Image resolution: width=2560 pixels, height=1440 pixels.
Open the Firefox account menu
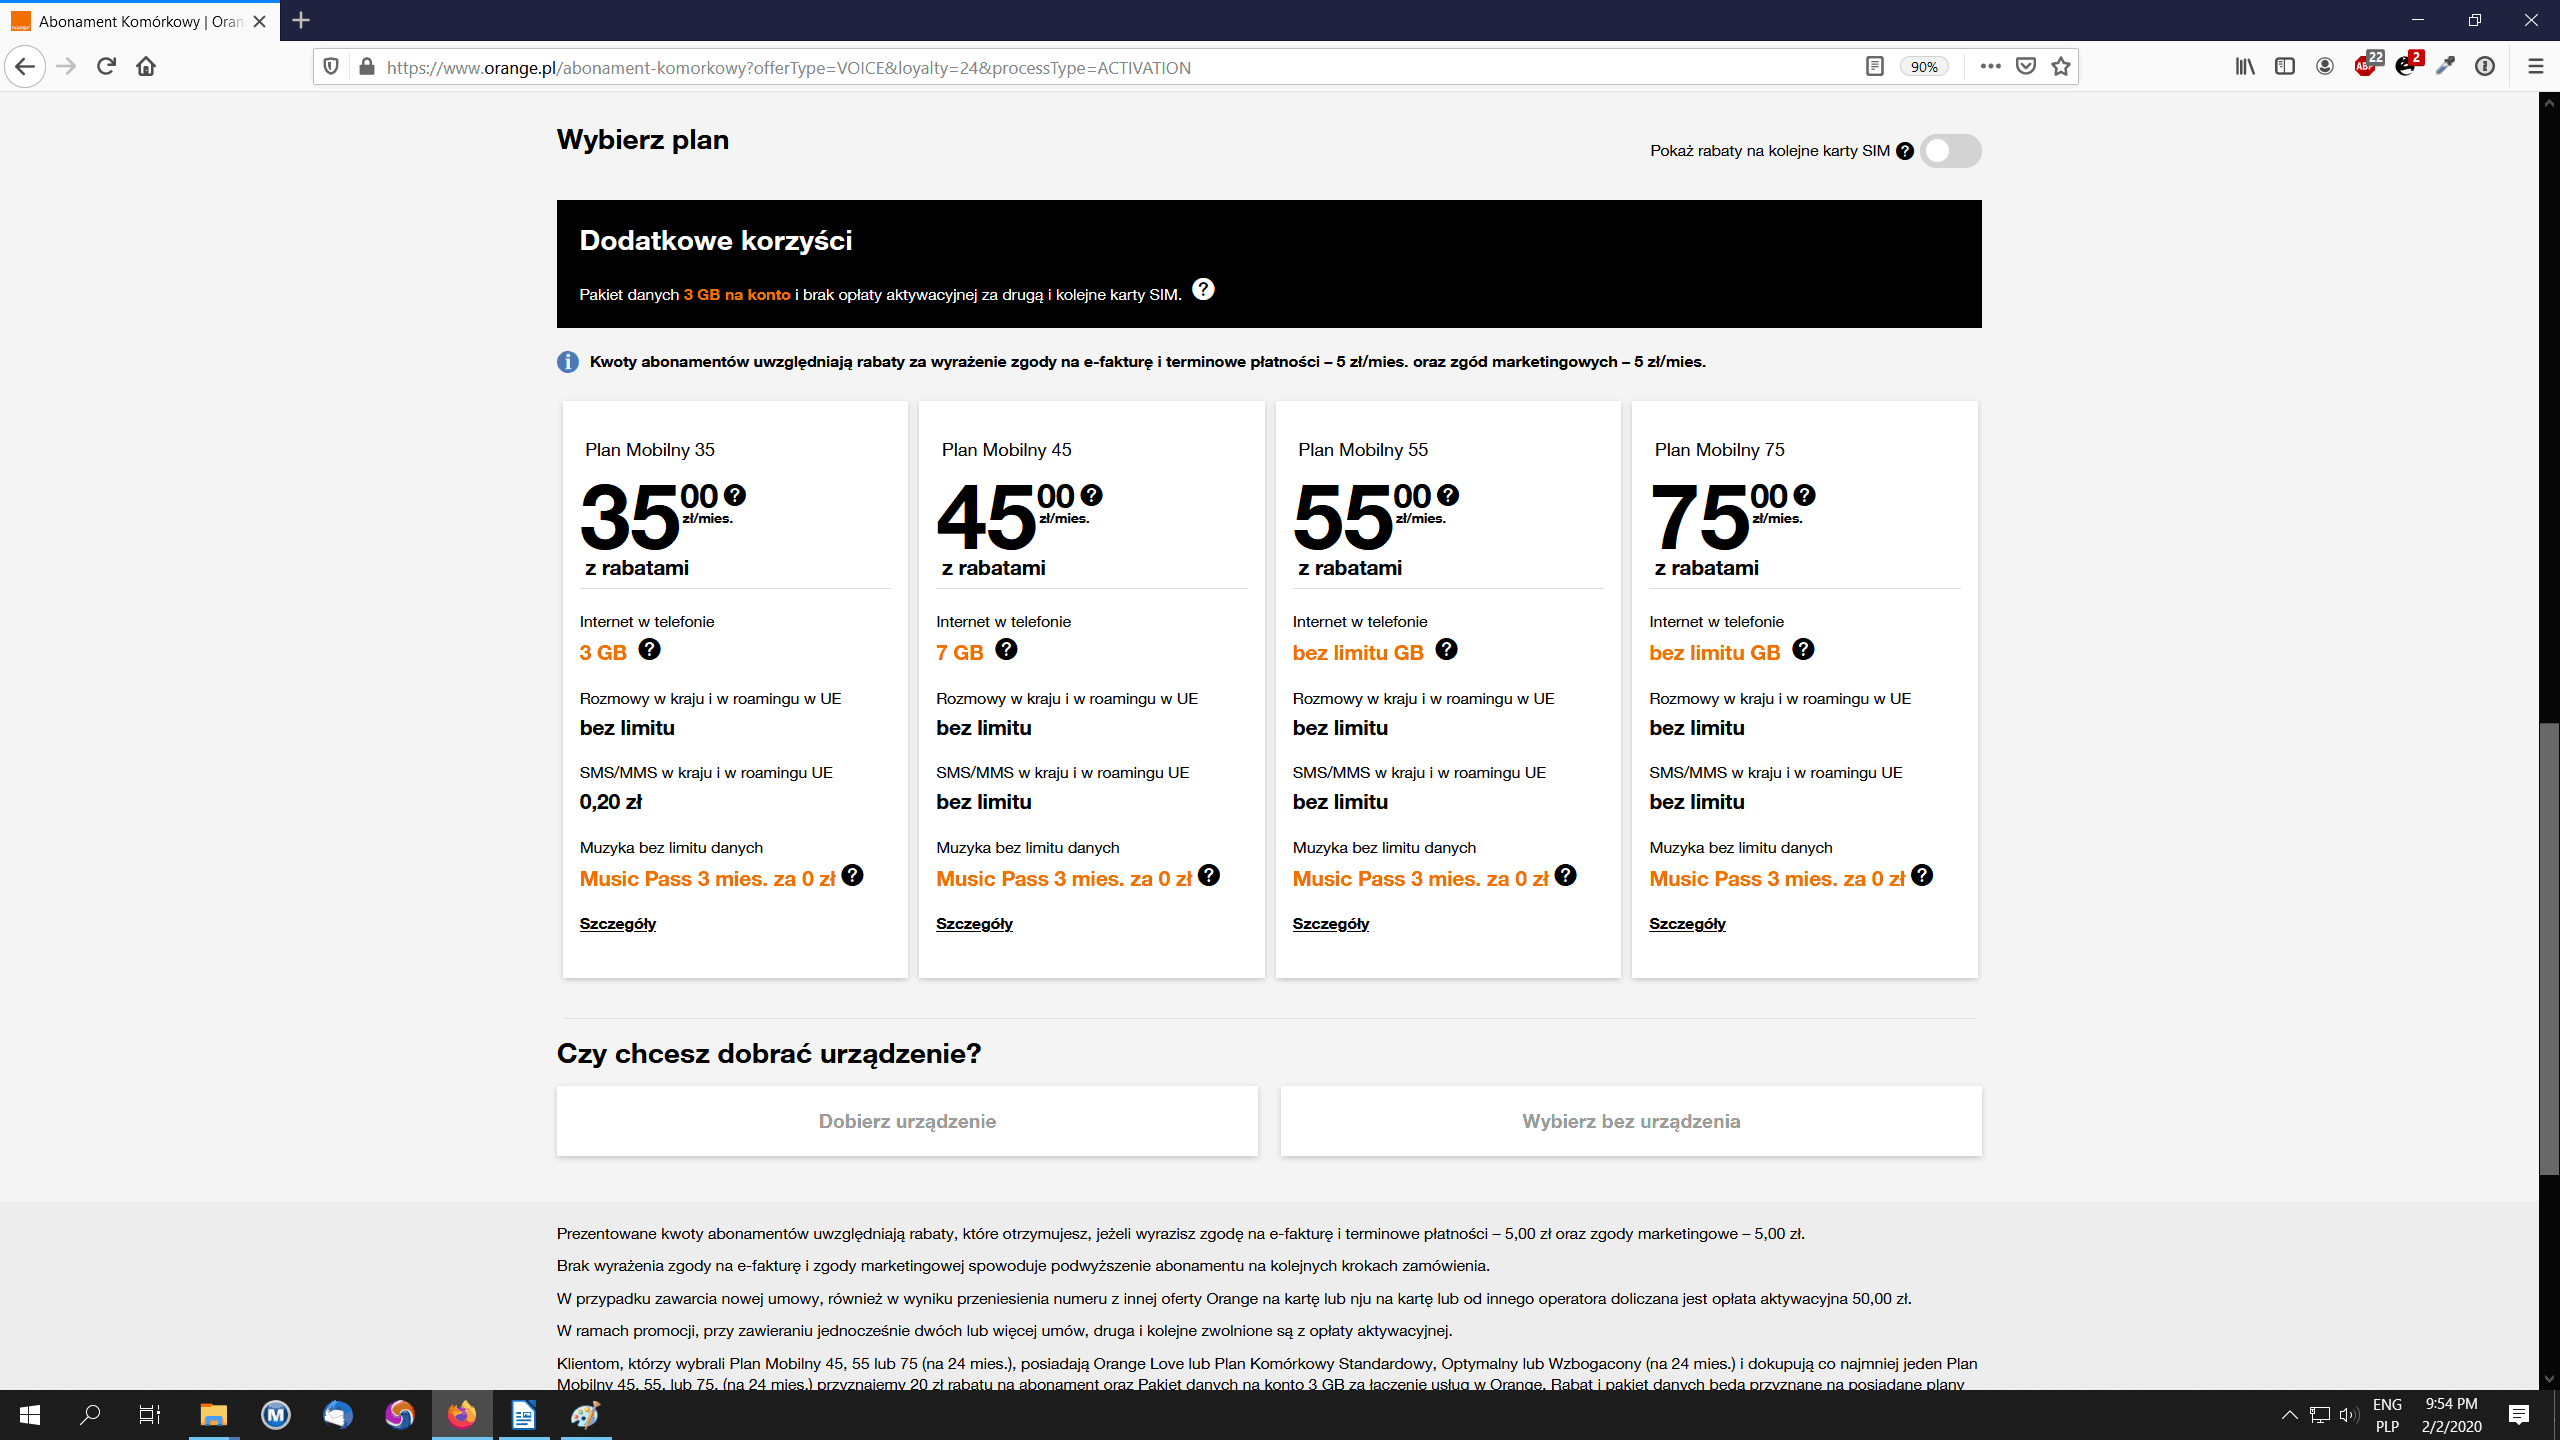pos(2325,67)
